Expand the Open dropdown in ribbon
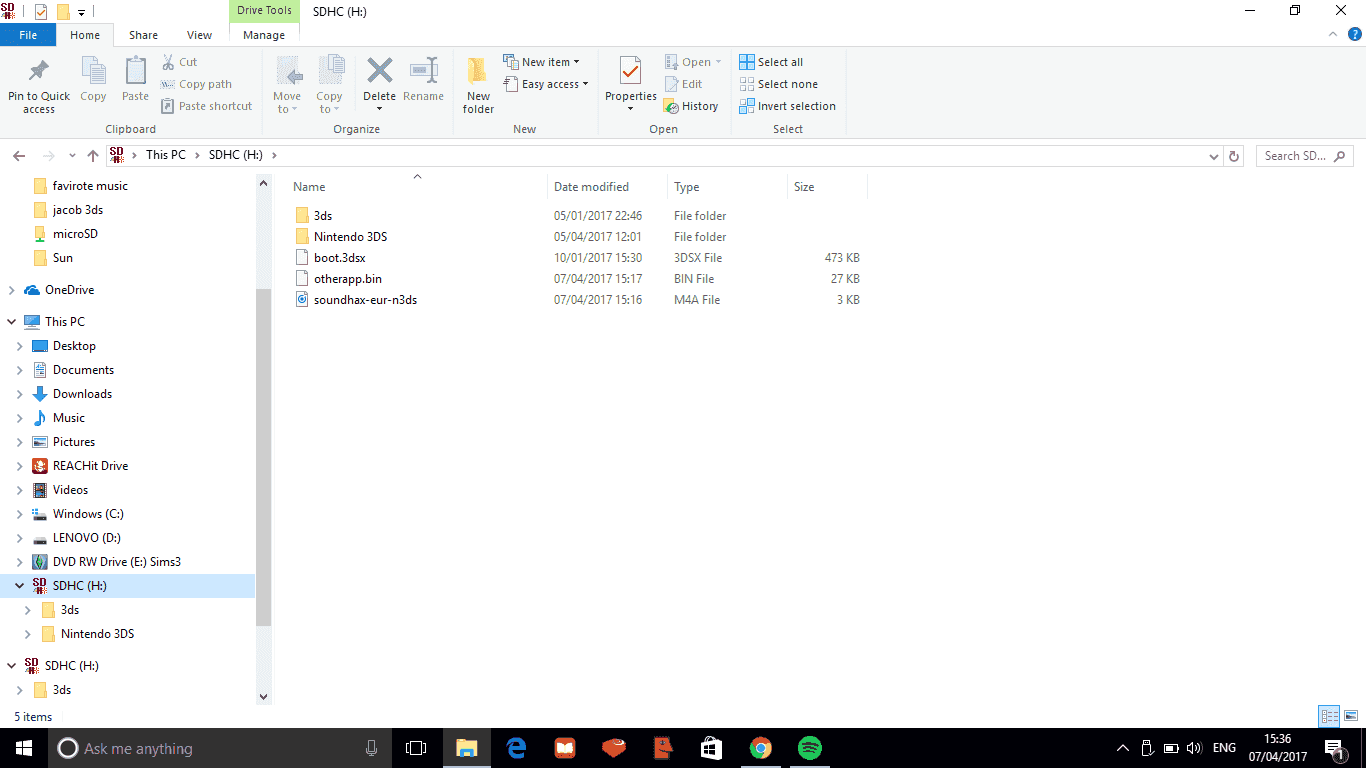Screen dimensions: 1366x768 [693, 62]
